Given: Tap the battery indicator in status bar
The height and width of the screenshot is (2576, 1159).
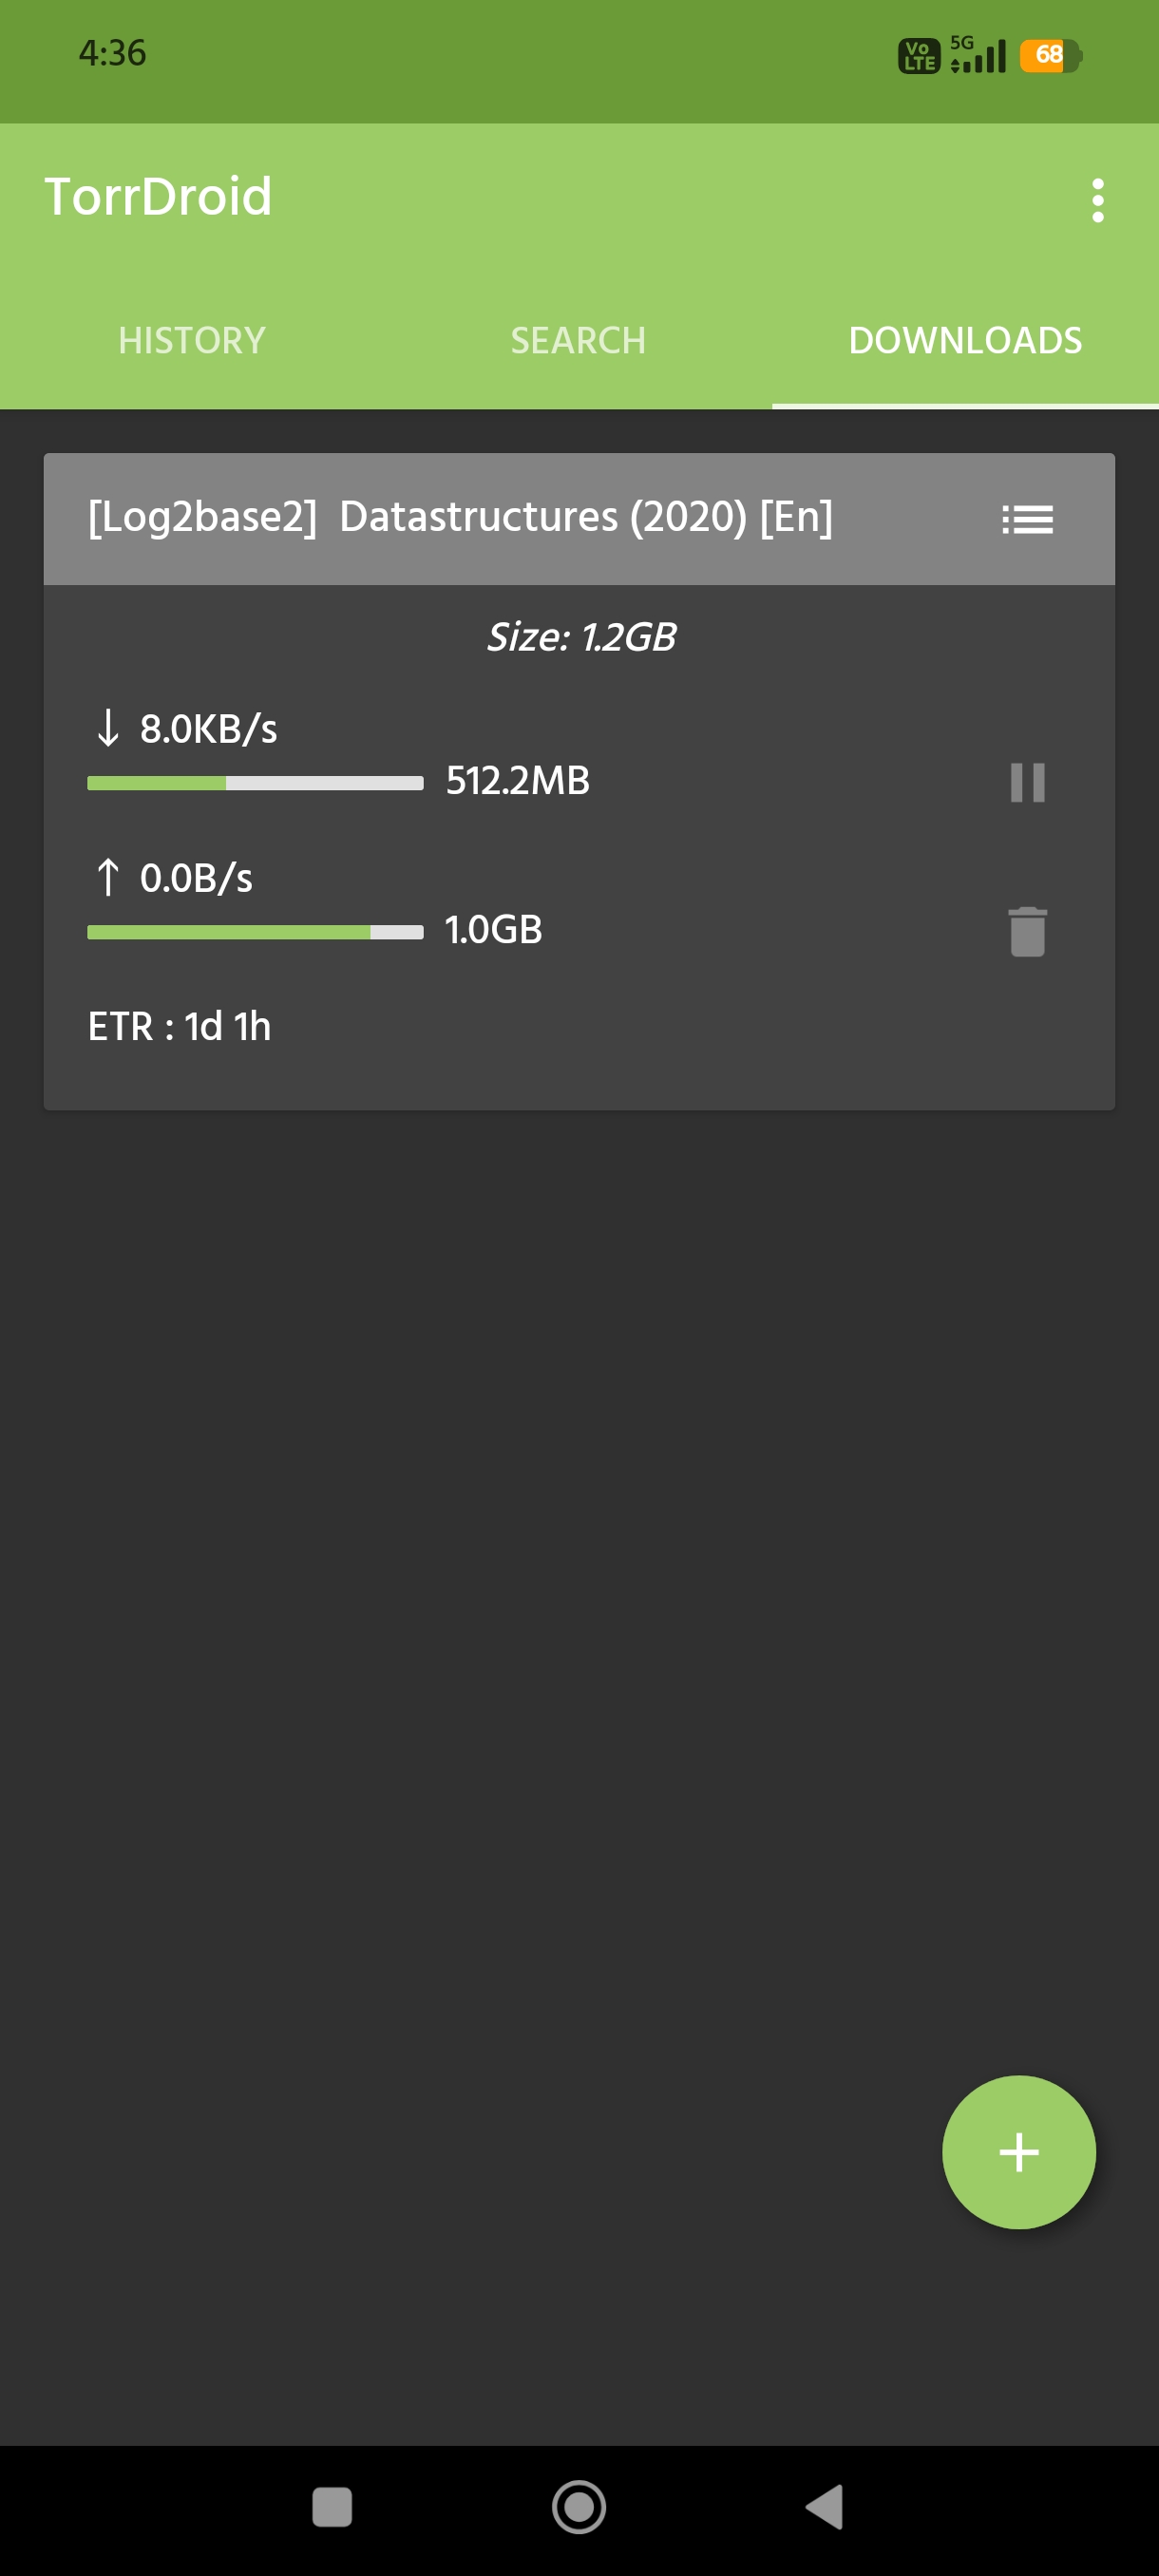Looking at the screenshot, I should (x=1050, y=55).
